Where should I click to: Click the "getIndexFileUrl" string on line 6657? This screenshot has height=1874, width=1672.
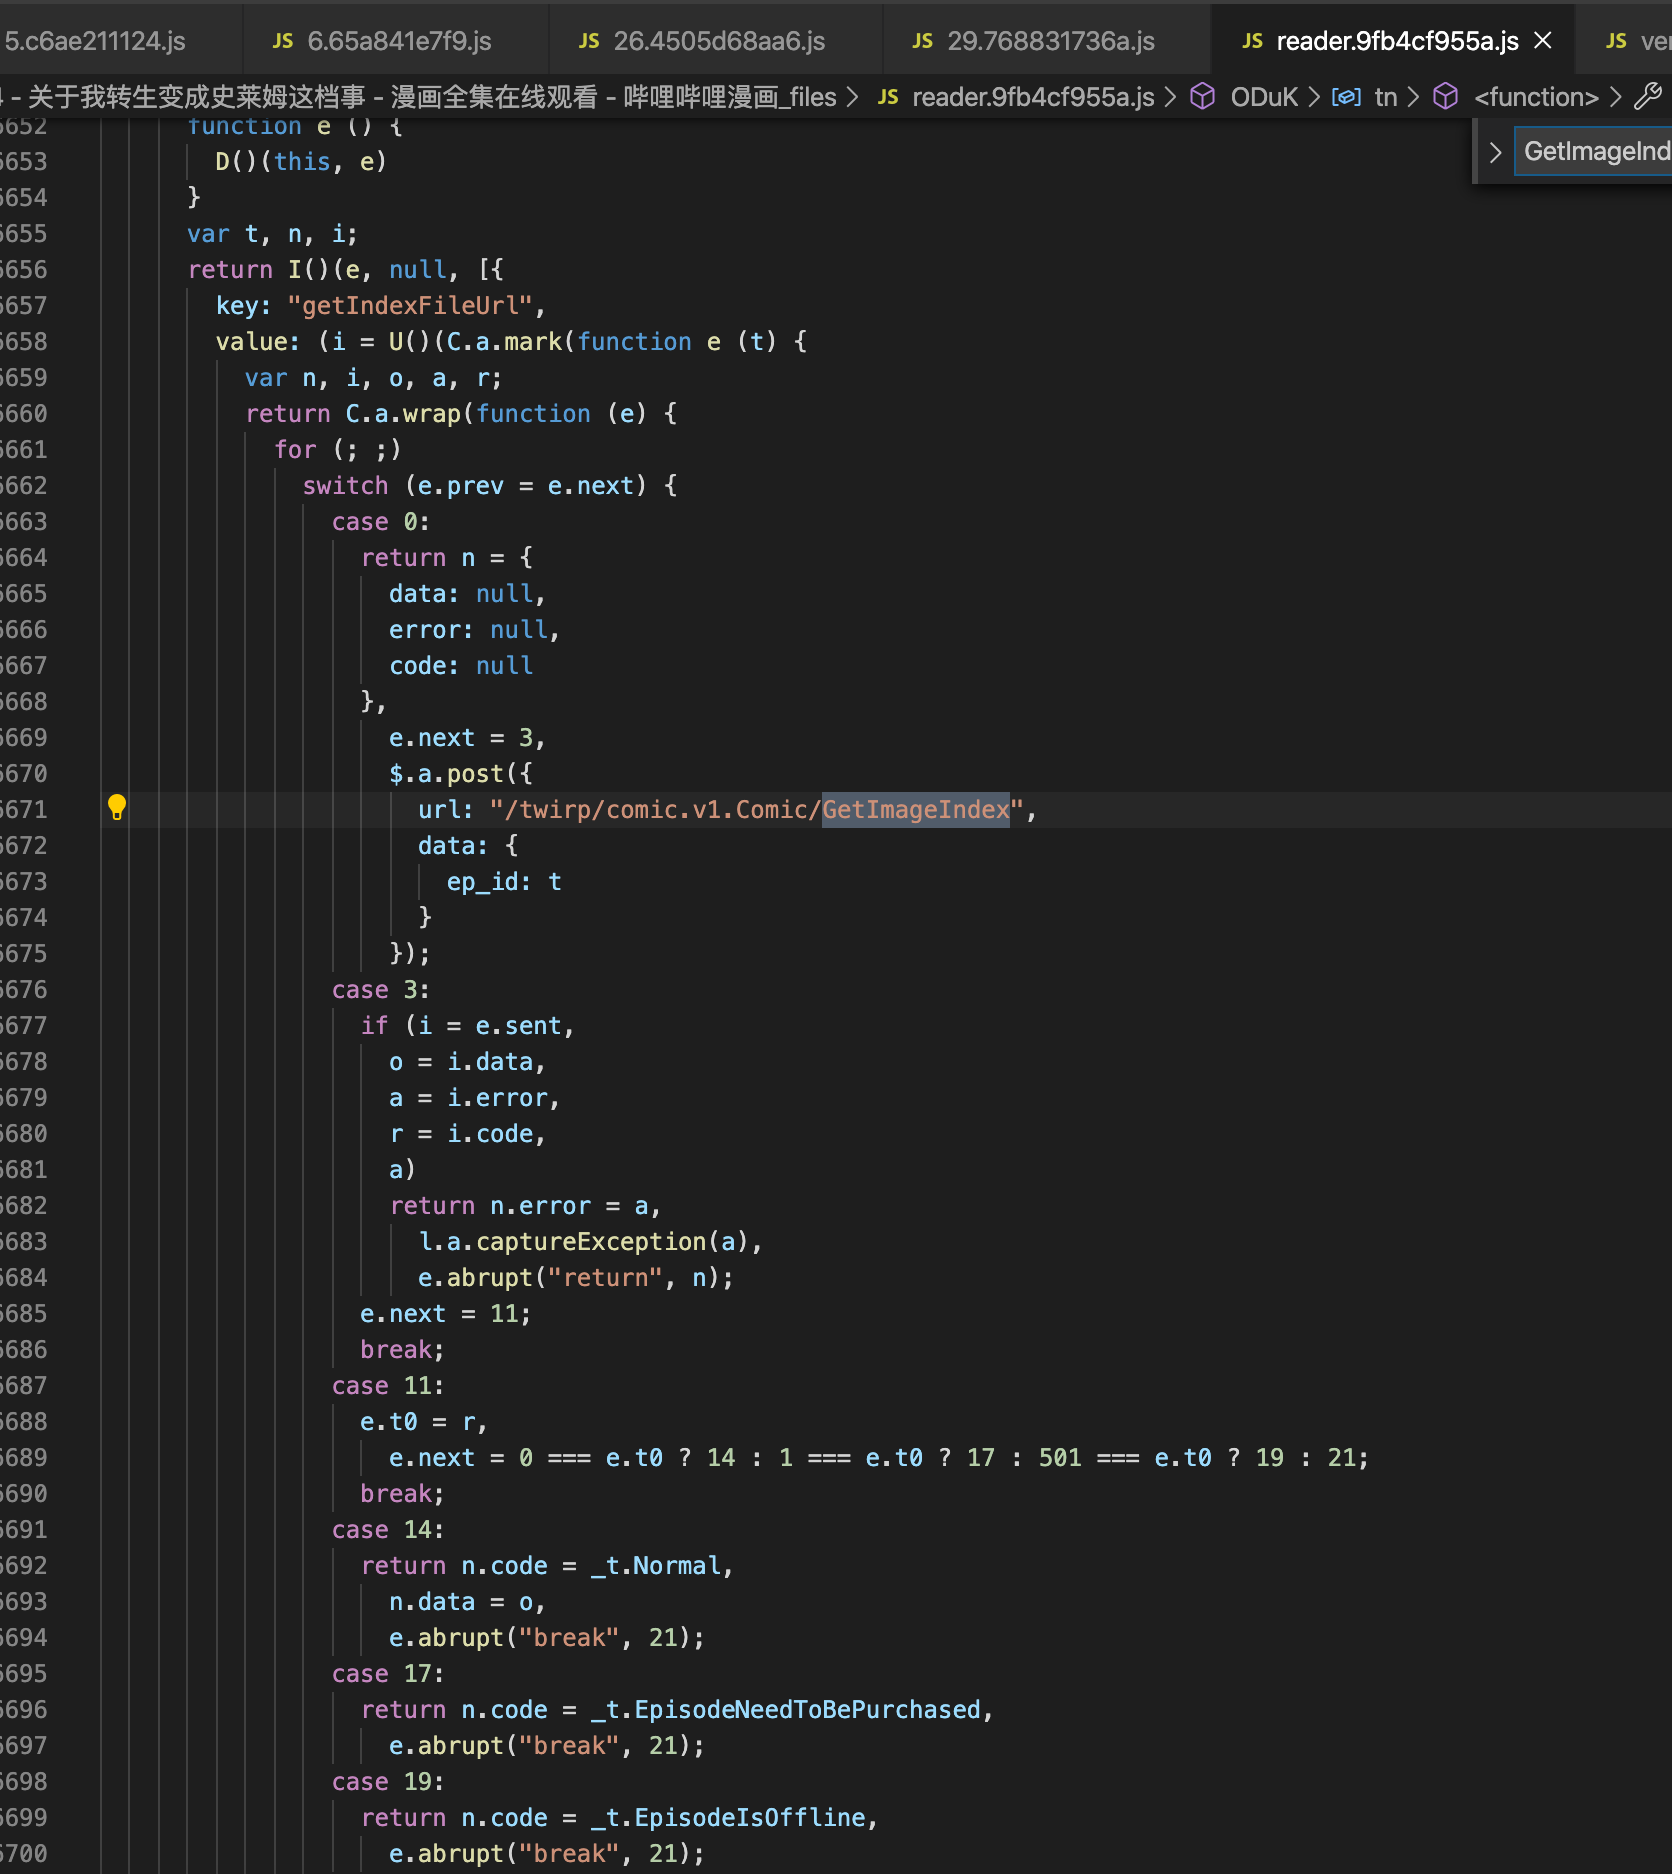[x=410, y=305]
